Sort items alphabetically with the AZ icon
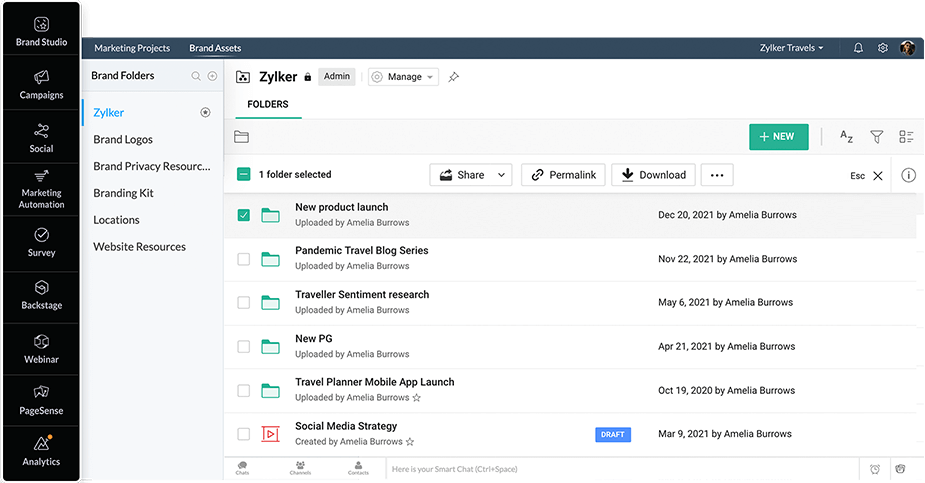The height and width of the screenshot is (483, 925). click(x=847, y=137)
